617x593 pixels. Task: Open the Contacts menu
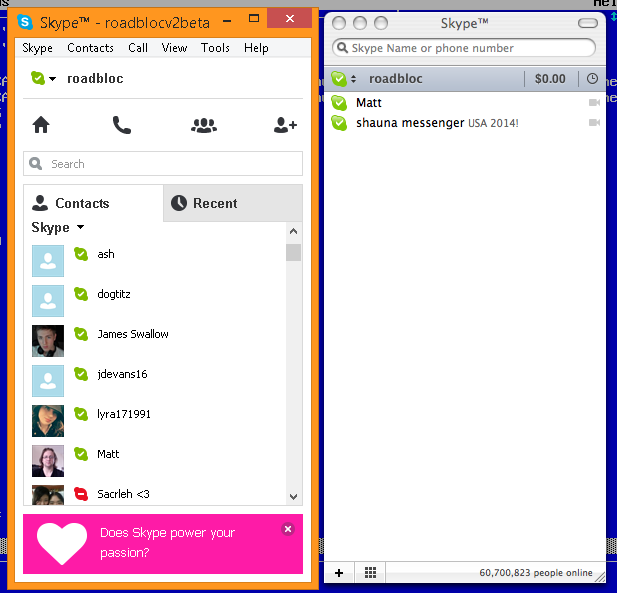91,48
